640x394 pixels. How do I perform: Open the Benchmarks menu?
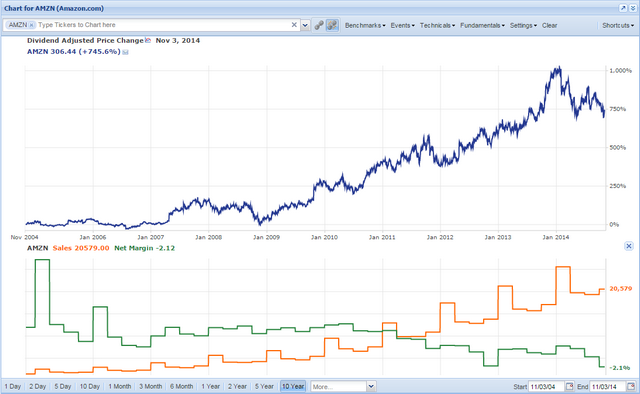click(x=365, y=25)
